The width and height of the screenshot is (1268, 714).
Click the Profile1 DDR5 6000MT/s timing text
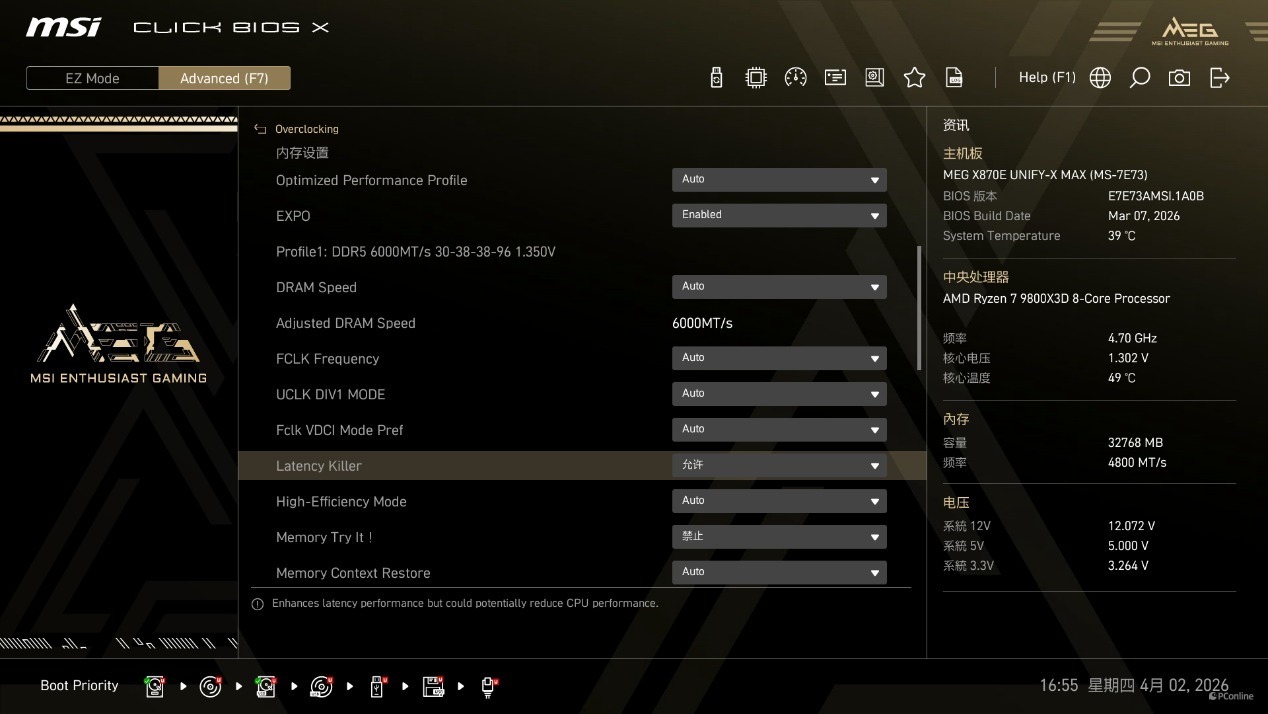(x=416, y=252)
